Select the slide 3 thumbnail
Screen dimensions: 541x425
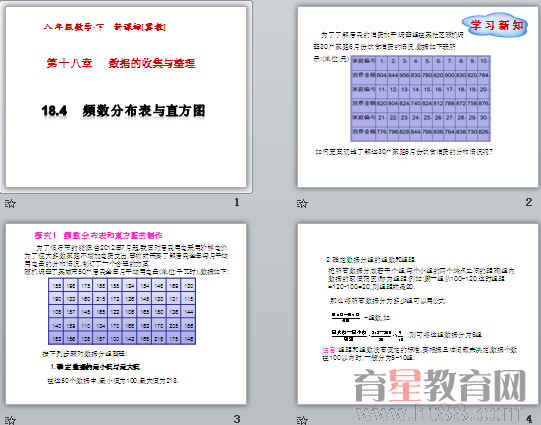coord(126,314)
